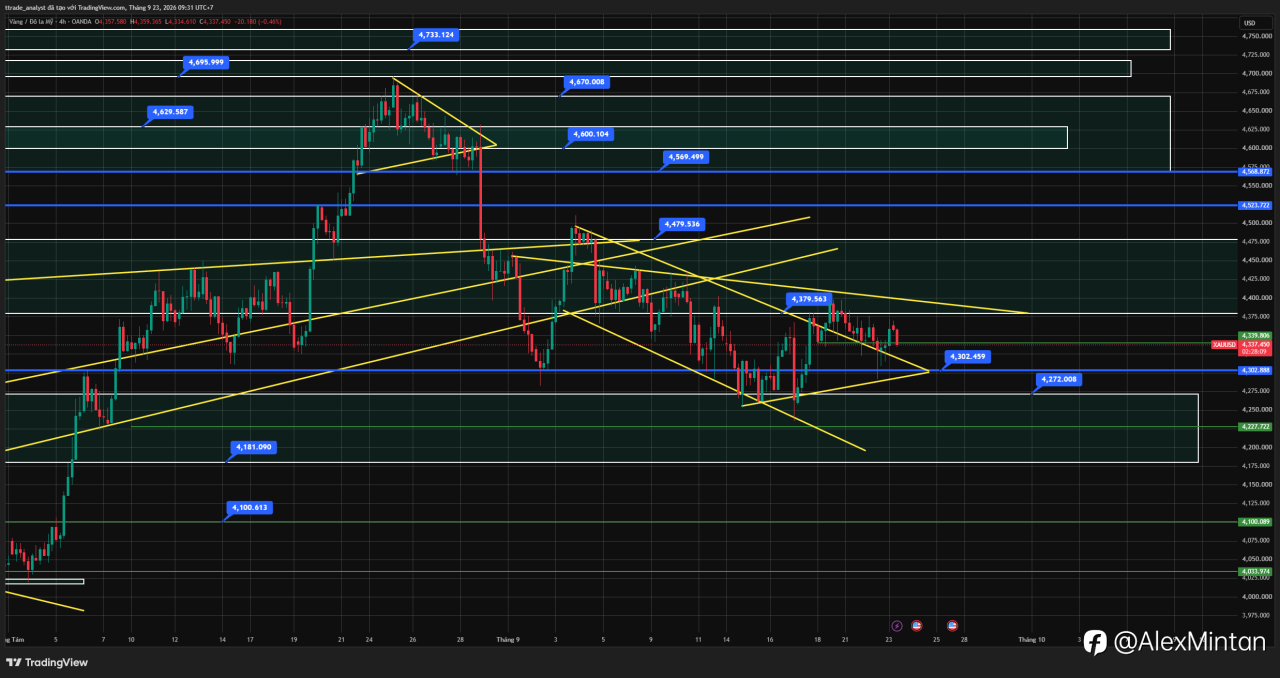Click the green 4,227.722 axis price label
Viewport: 1280px width, 678px height.
point(1255,426)
